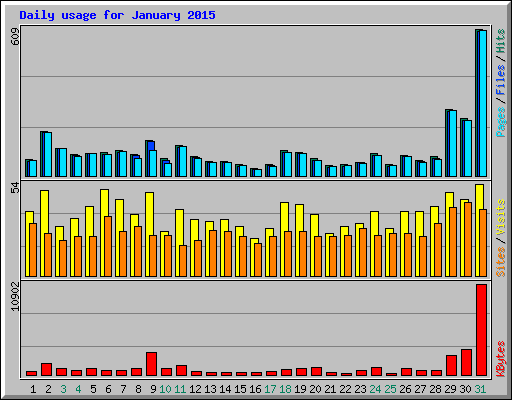Click day 27 on the x-axis
The height and width of the screenshot is (400, 512).
tap(420, 389)
